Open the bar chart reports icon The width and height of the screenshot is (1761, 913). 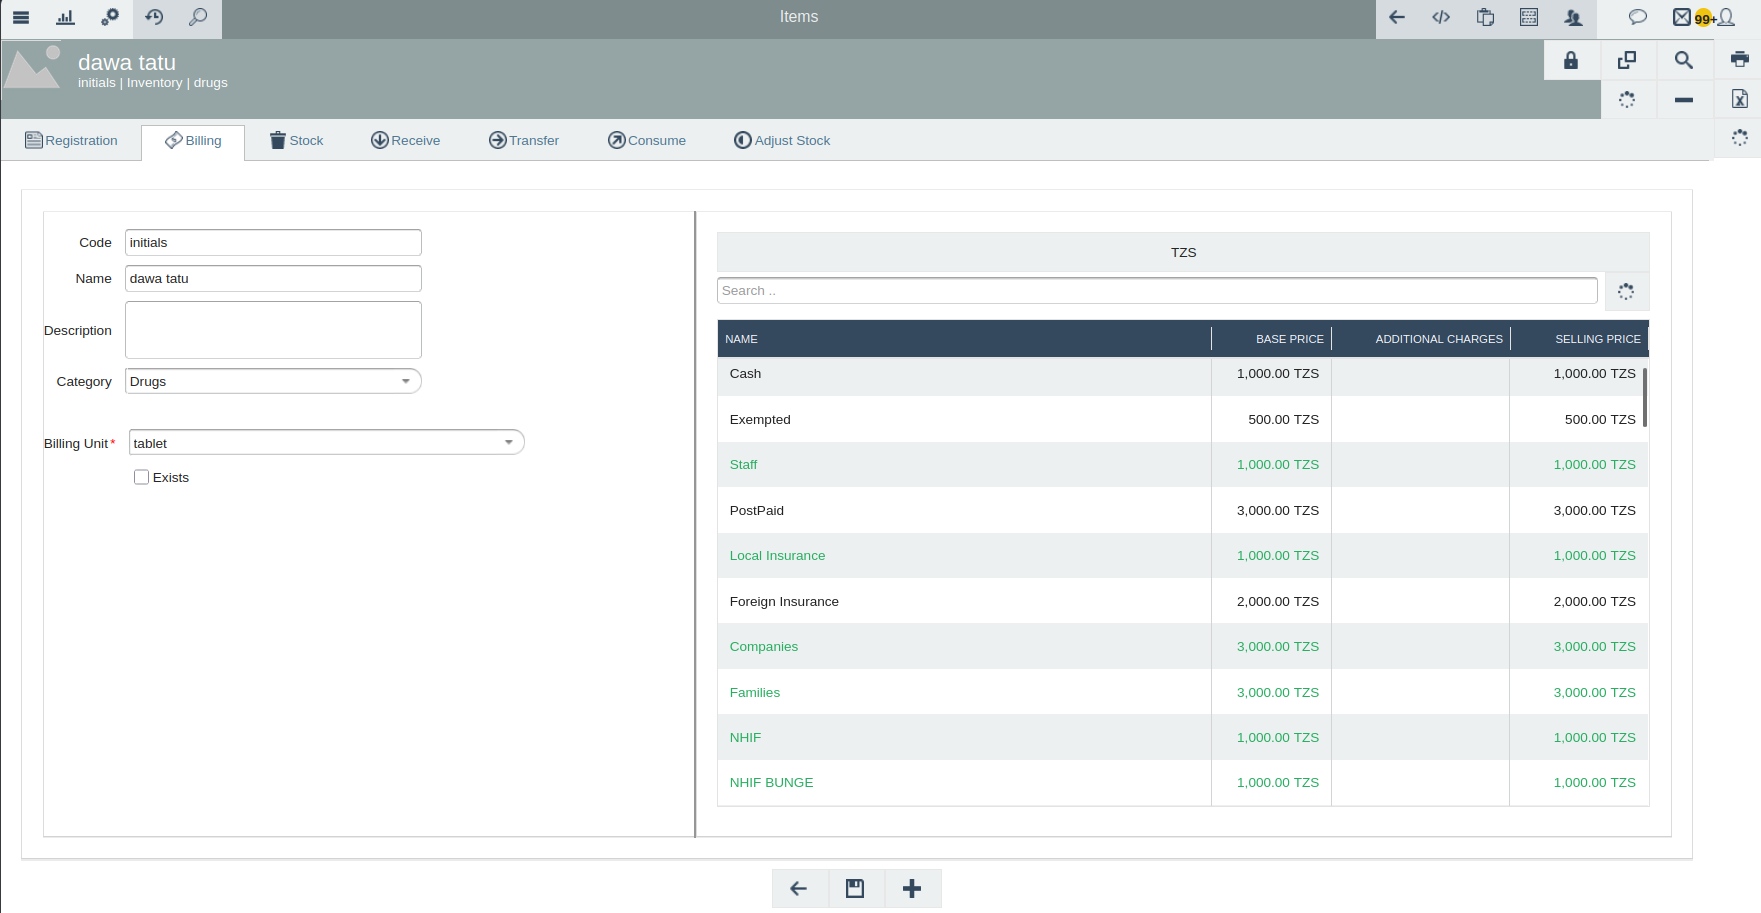(66, 17)
